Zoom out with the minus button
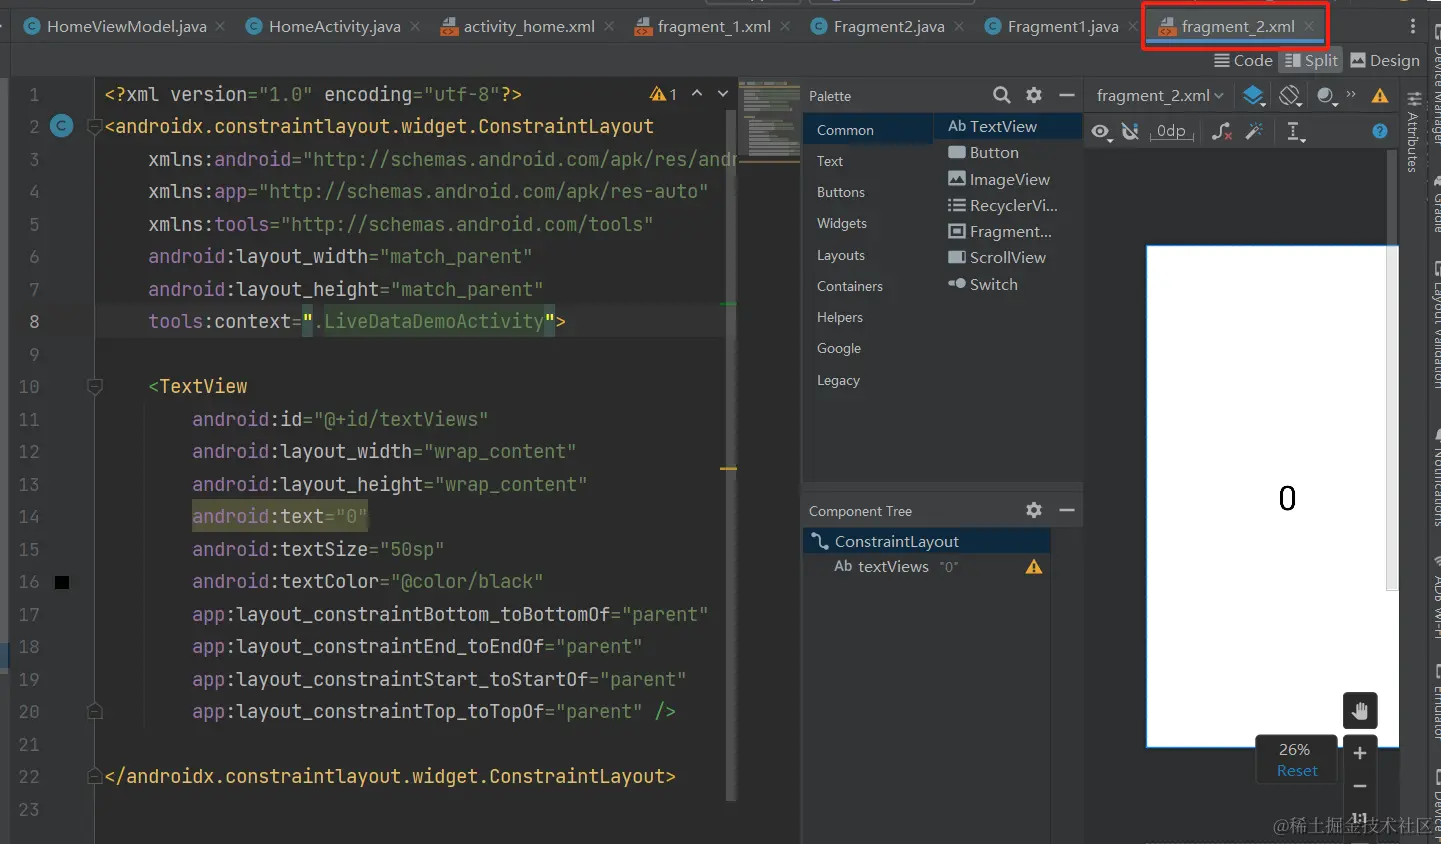Image resolution: width=1441 pixels, height=844 pixels. click(1360, 786)
